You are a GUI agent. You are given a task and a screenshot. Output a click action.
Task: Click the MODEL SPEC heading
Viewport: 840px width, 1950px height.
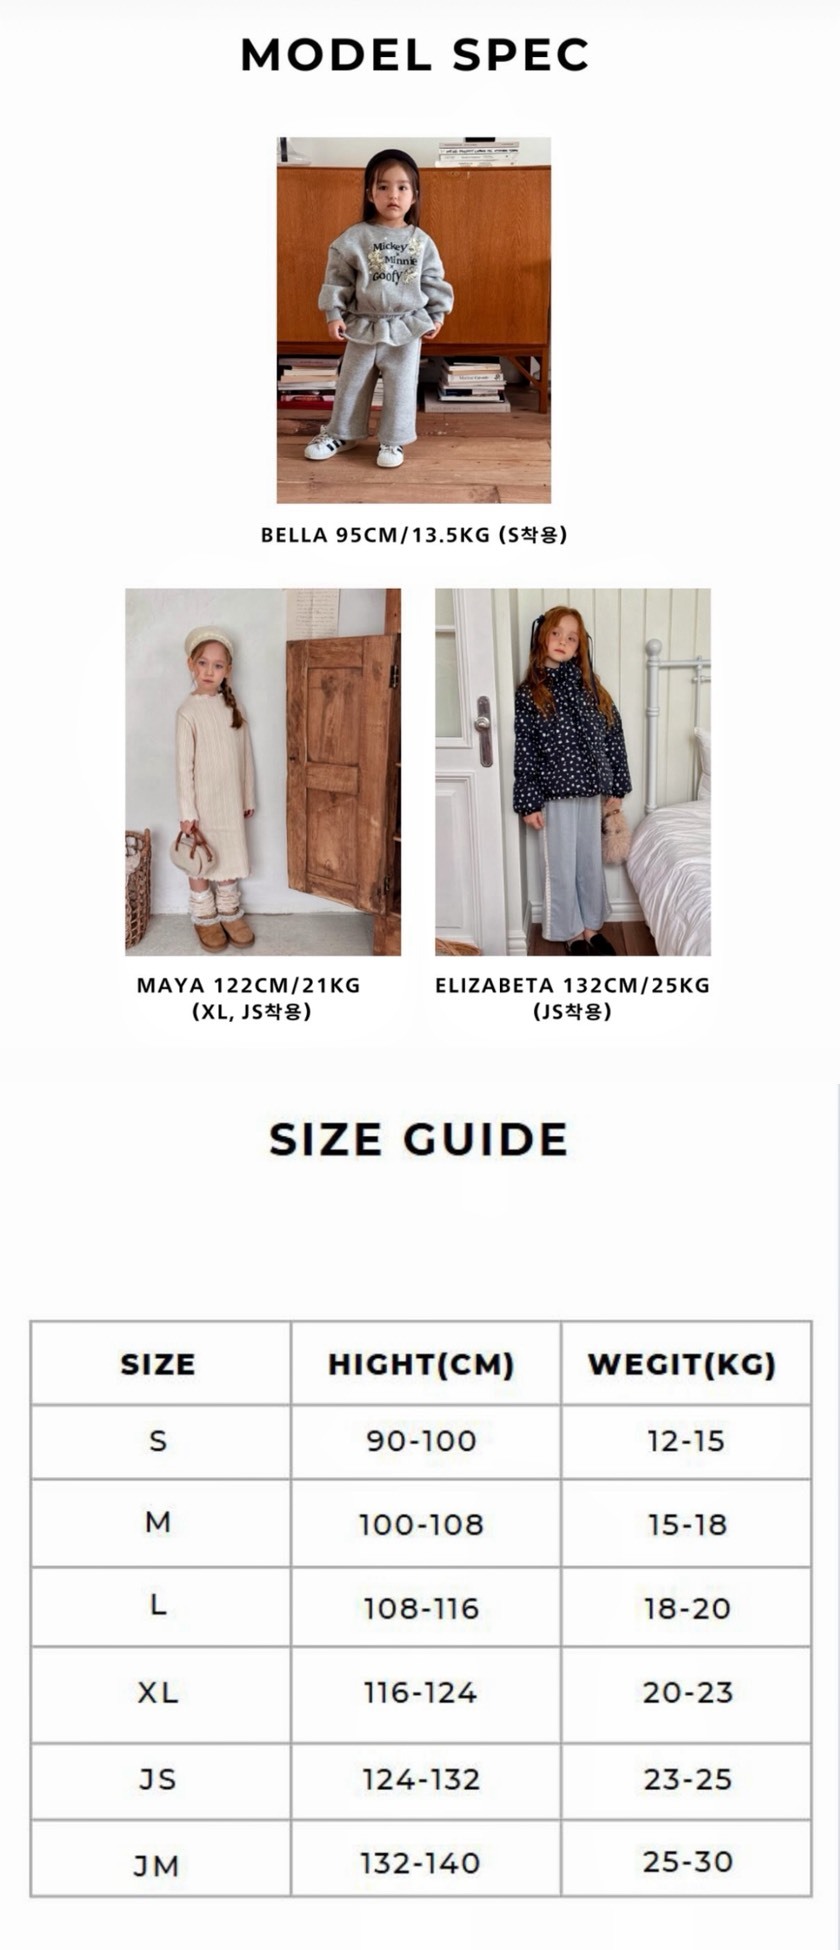(x=415, y=55)
